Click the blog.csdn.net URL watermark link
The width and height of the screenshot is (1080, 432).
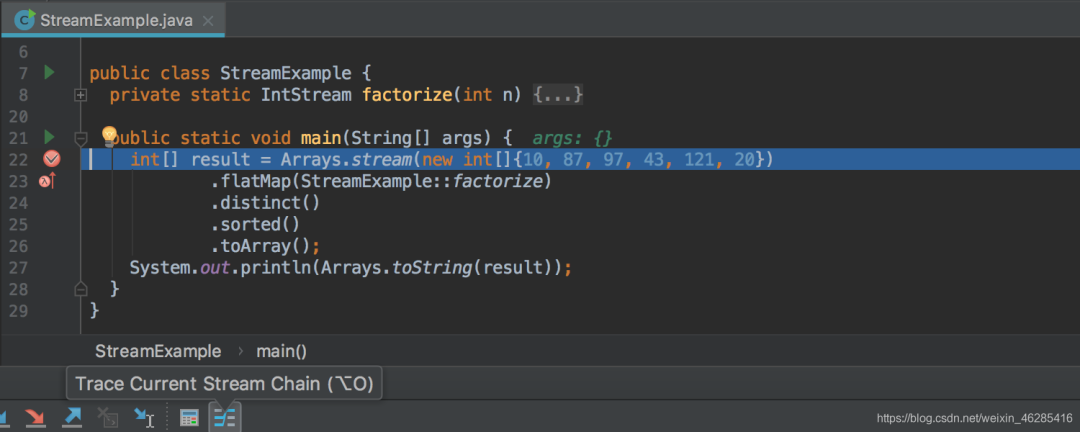click(974, 418)
